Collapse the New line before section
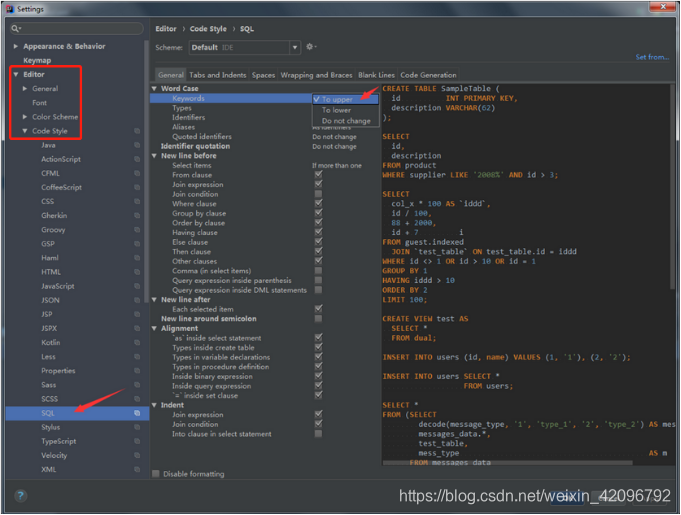 click(154, 155)
